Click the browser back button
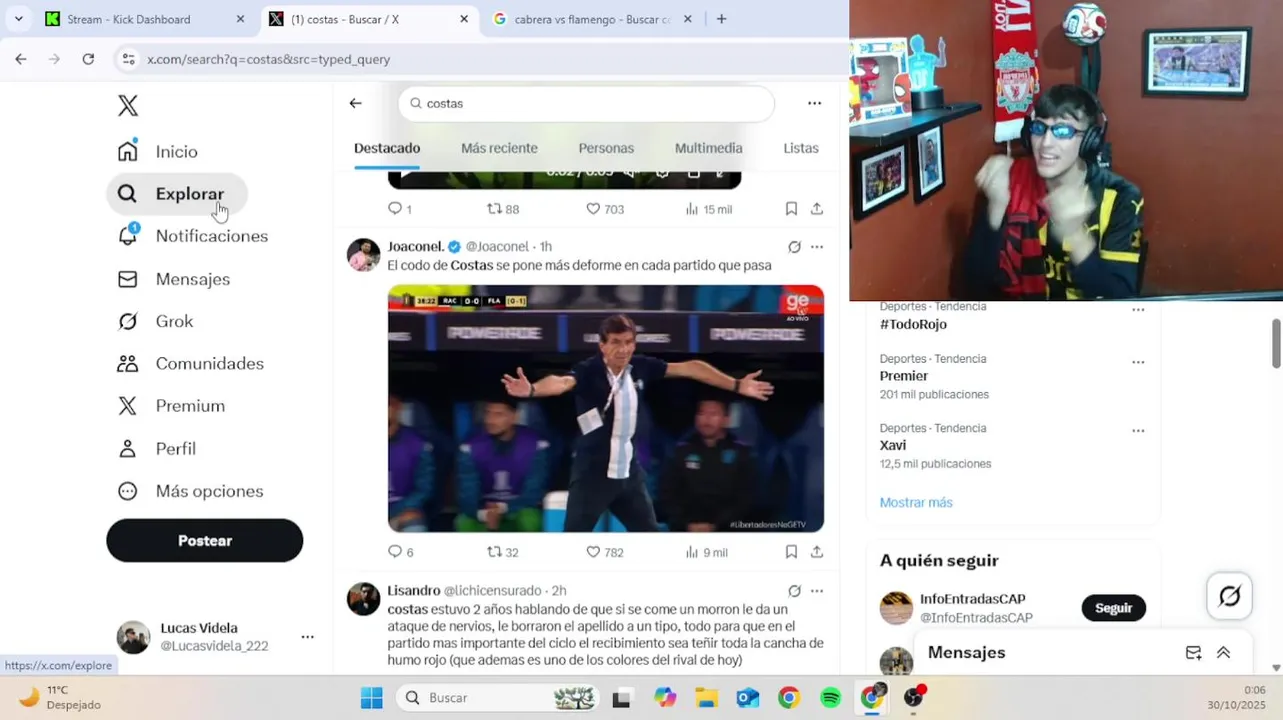1283x720 pixels. pyautogui.click(x=21, y=59)
